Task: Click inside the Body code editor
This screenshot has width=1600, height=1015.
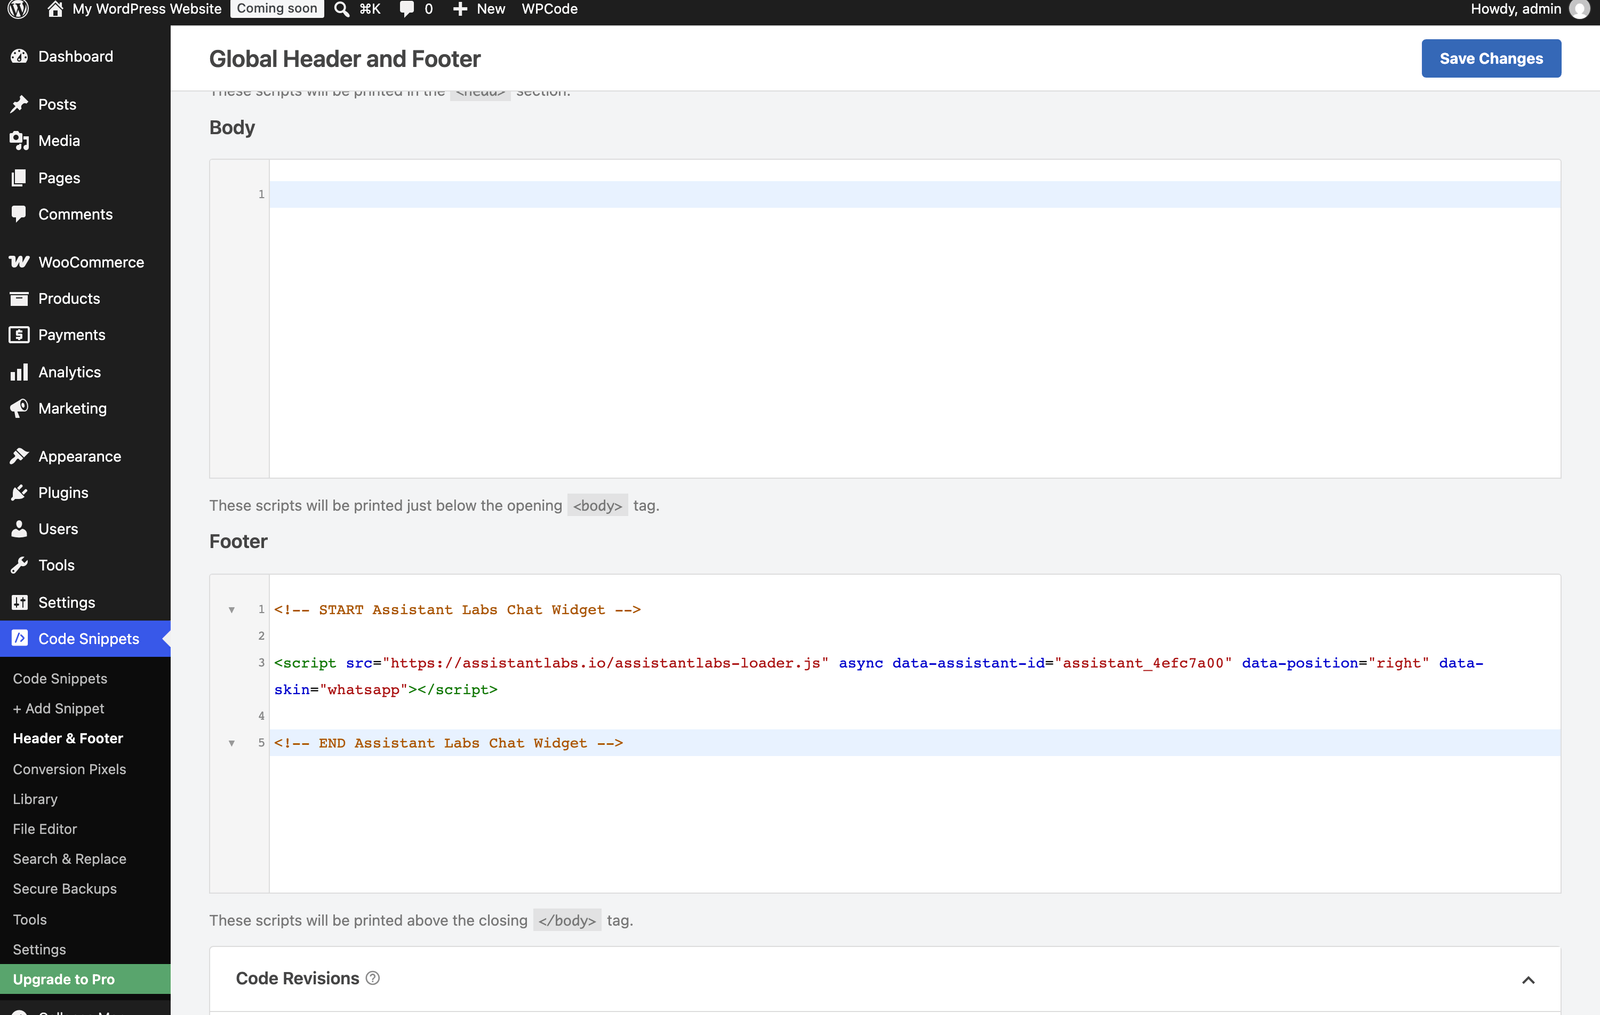Action: click(914, 319)
